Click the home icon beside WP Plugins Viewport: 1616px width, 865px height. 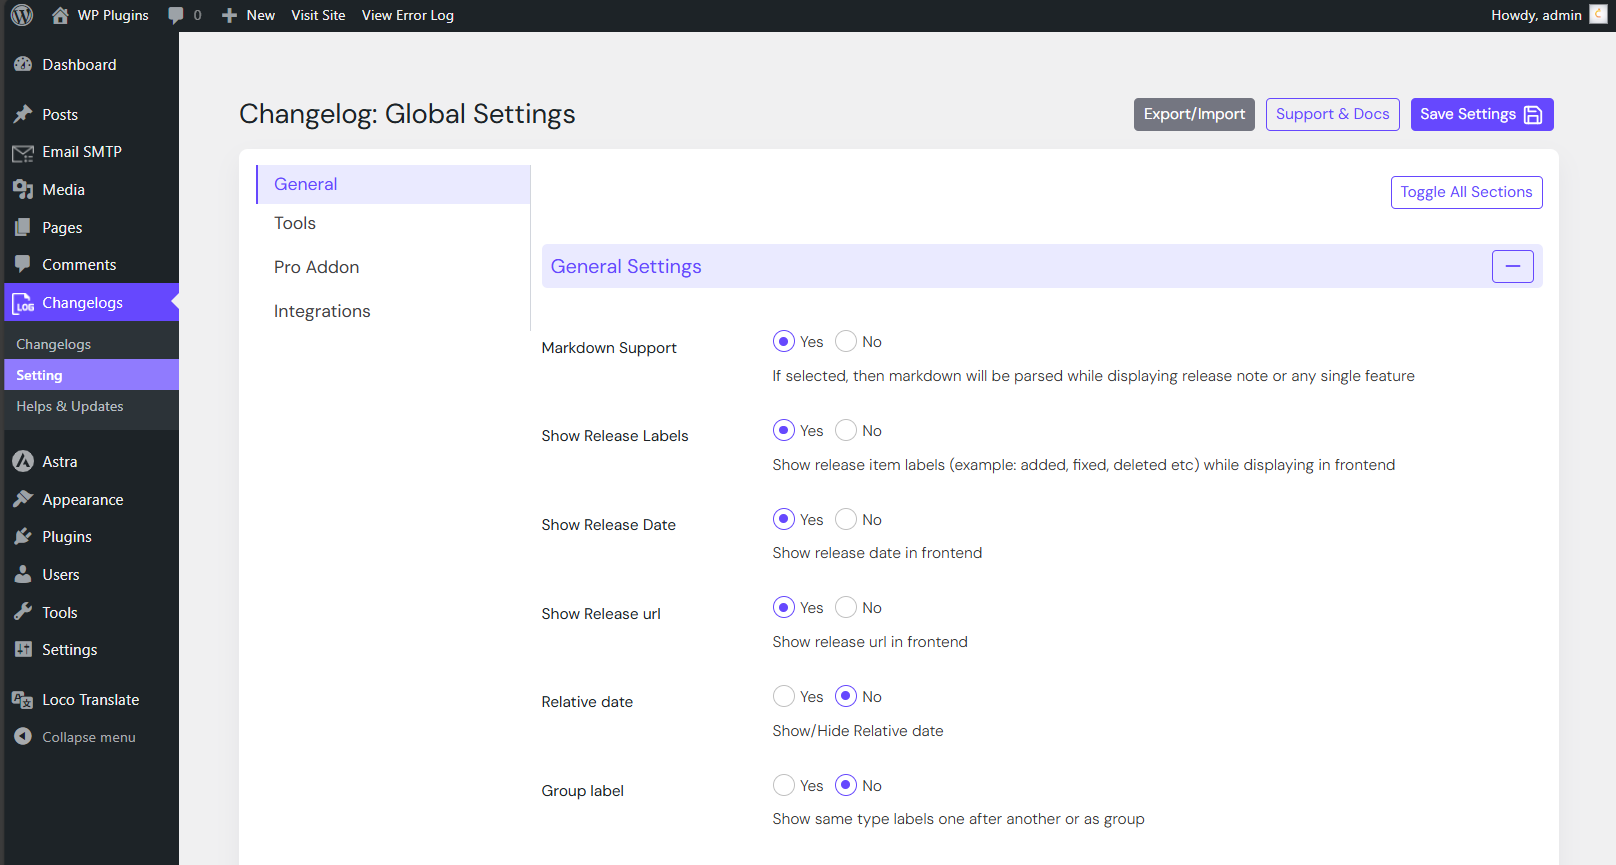60,15
